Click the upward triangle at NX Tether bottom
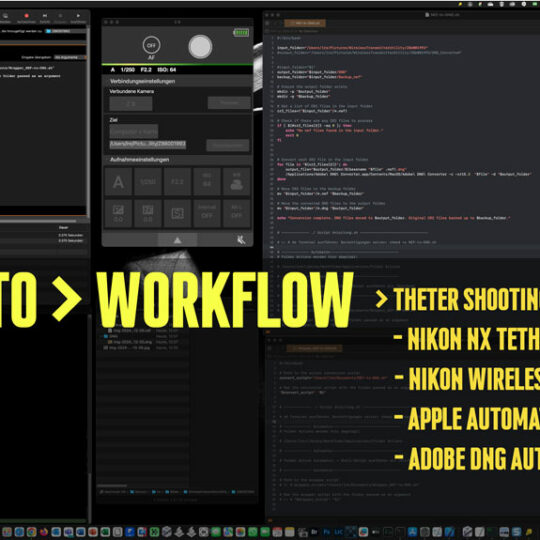The image size is (540, 540). 177,240
